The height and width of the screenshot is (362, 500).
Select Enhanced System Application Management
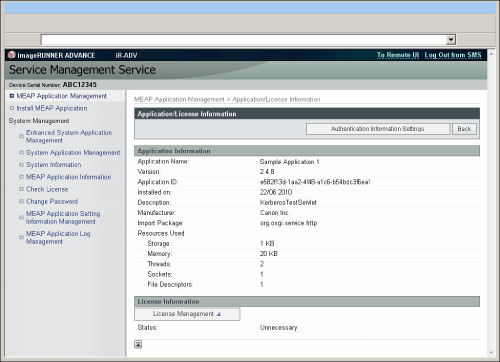69,136
